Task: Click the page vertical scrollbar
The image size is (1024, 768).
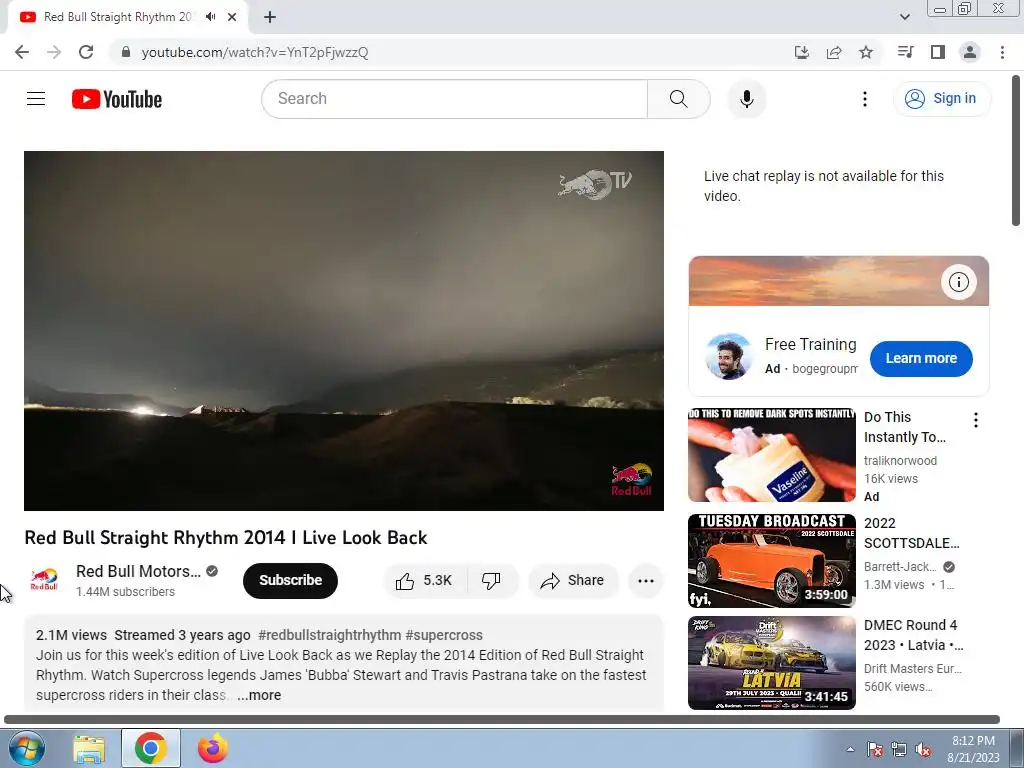Action: (x=1016, y=152)
